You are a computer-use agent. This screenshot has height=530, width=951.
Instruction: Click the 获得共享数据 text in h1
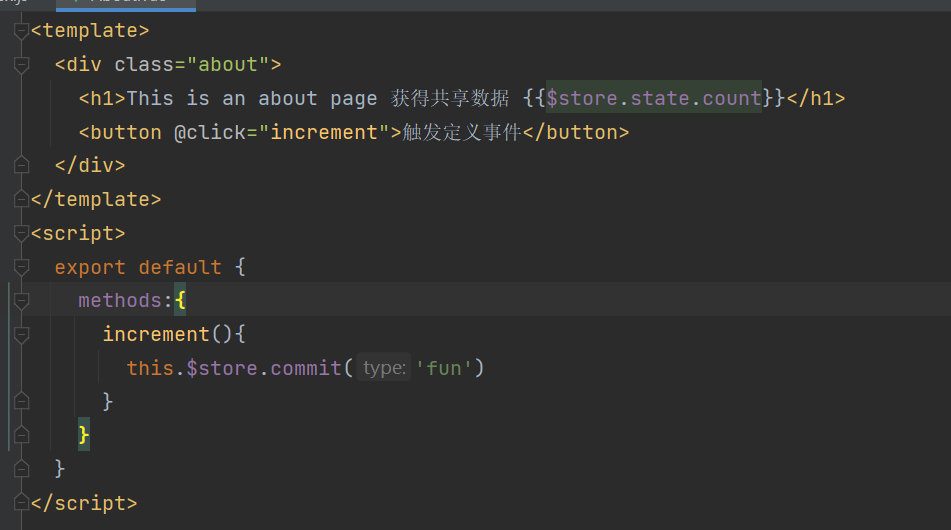click(x=450, y=98)
